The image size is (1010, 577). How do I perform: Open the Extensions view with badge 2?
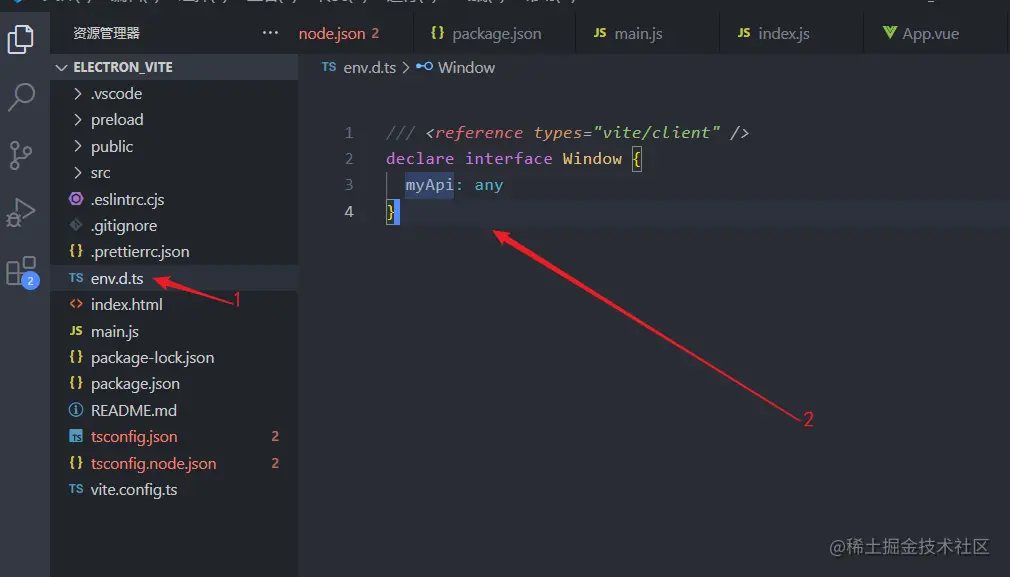[x=21, y=271]
